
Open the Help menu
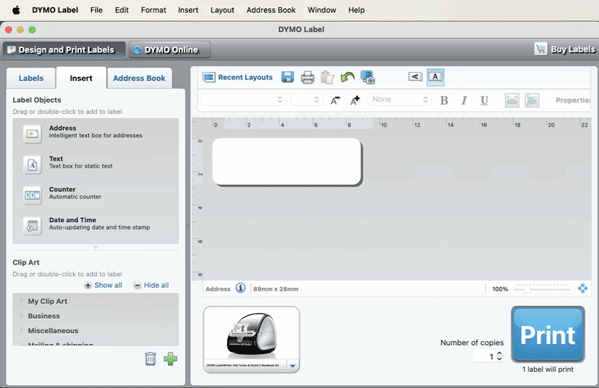356,10
